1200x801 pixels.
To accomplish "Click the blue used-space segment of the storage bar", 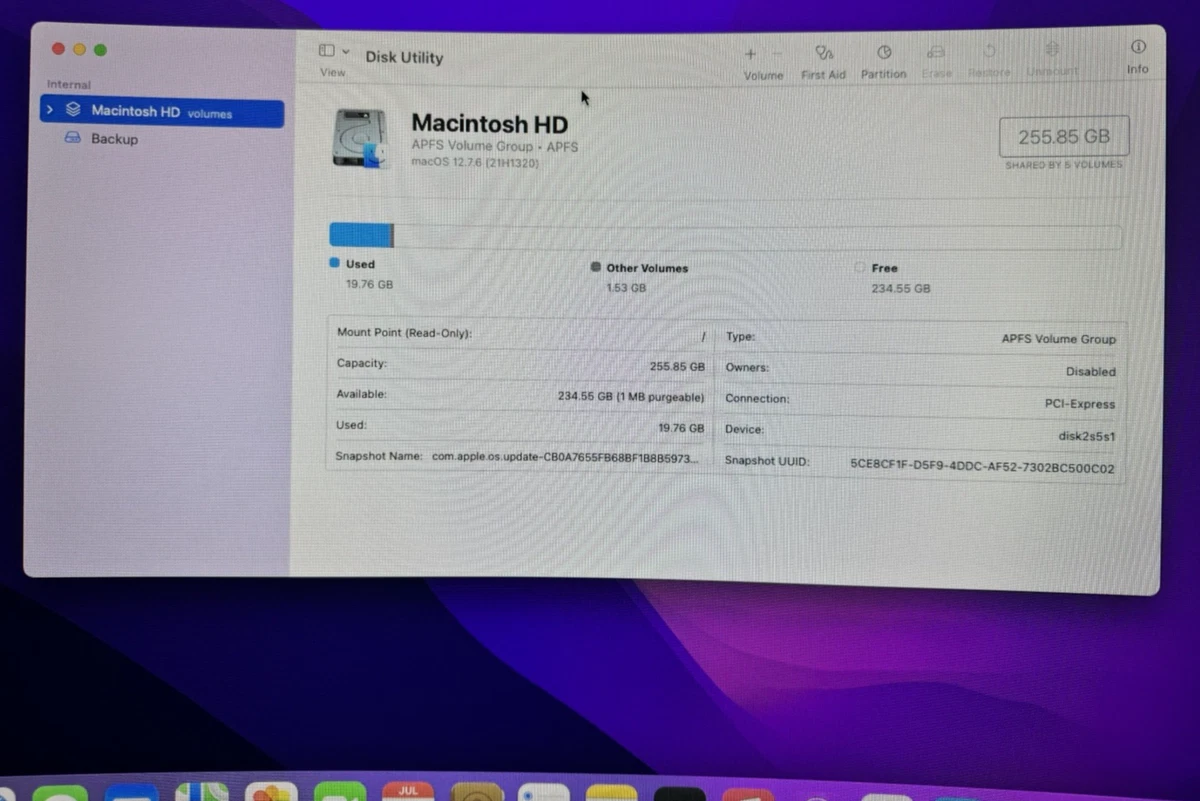I will pyautogui.click(x=361, y=235).
